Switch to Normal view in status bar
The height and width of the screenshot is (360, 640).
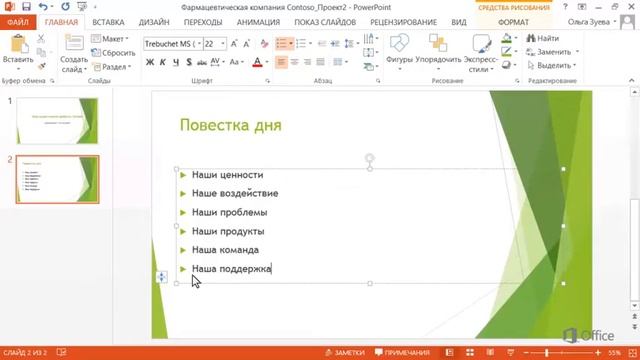tap(449, 352)
